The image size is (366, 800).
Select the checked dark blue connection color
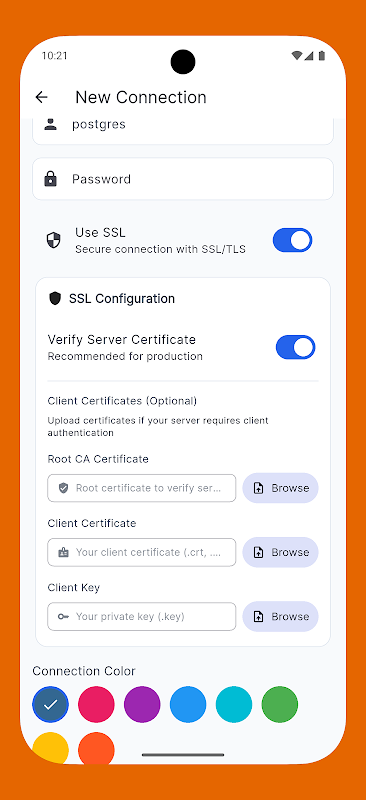click(51, 705)
